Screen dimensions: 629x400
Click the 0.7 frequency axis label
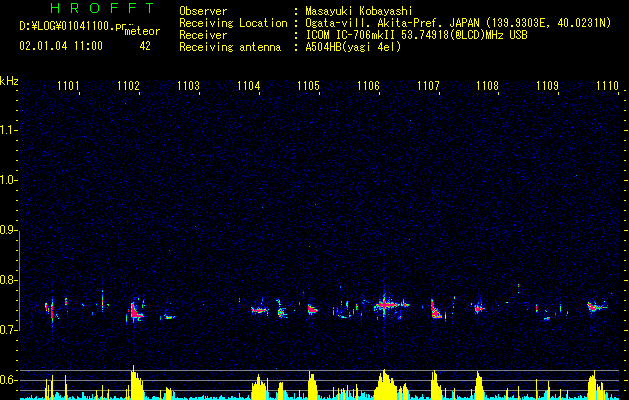(x=9, y=330)
